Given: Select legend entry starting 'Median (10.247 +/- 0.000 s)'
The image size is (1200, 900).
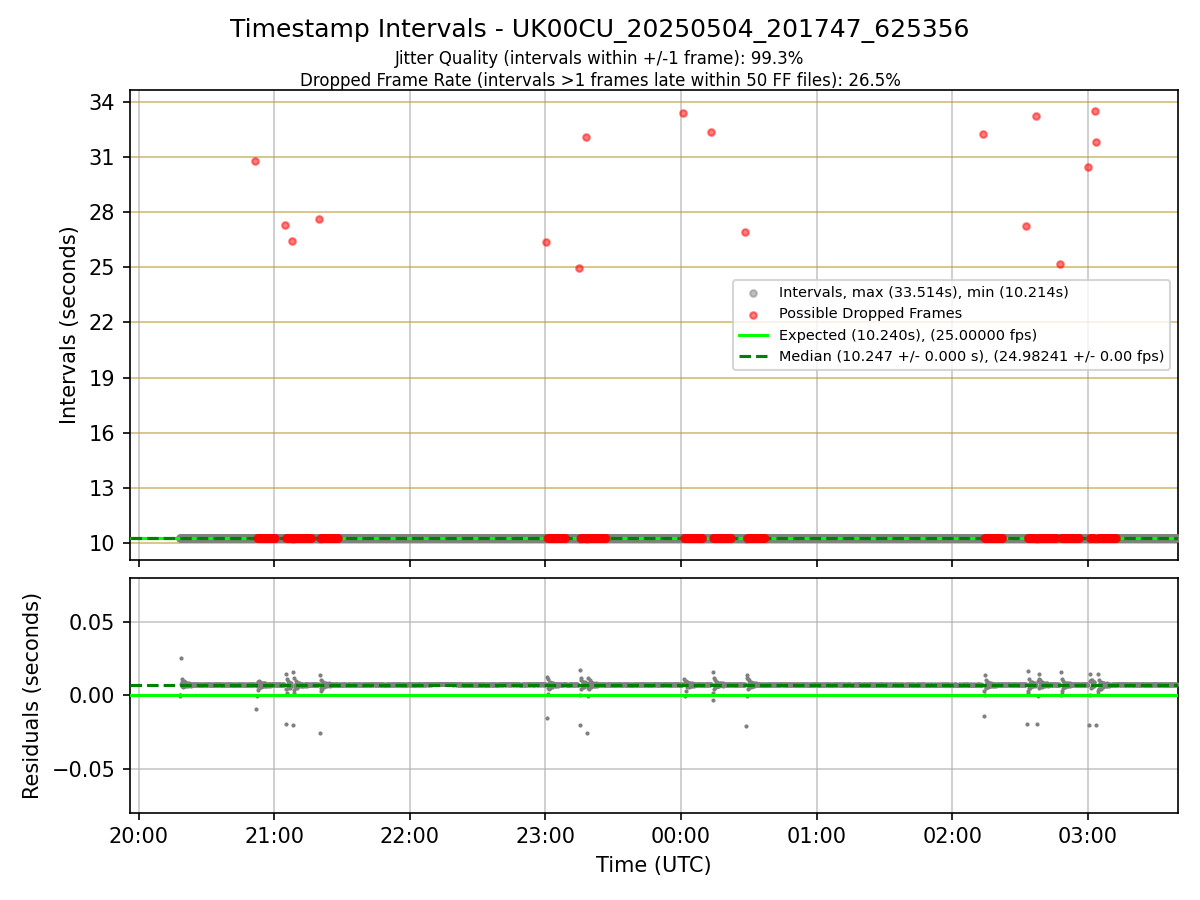Looking at the screenshot, I should pos(971,356).
